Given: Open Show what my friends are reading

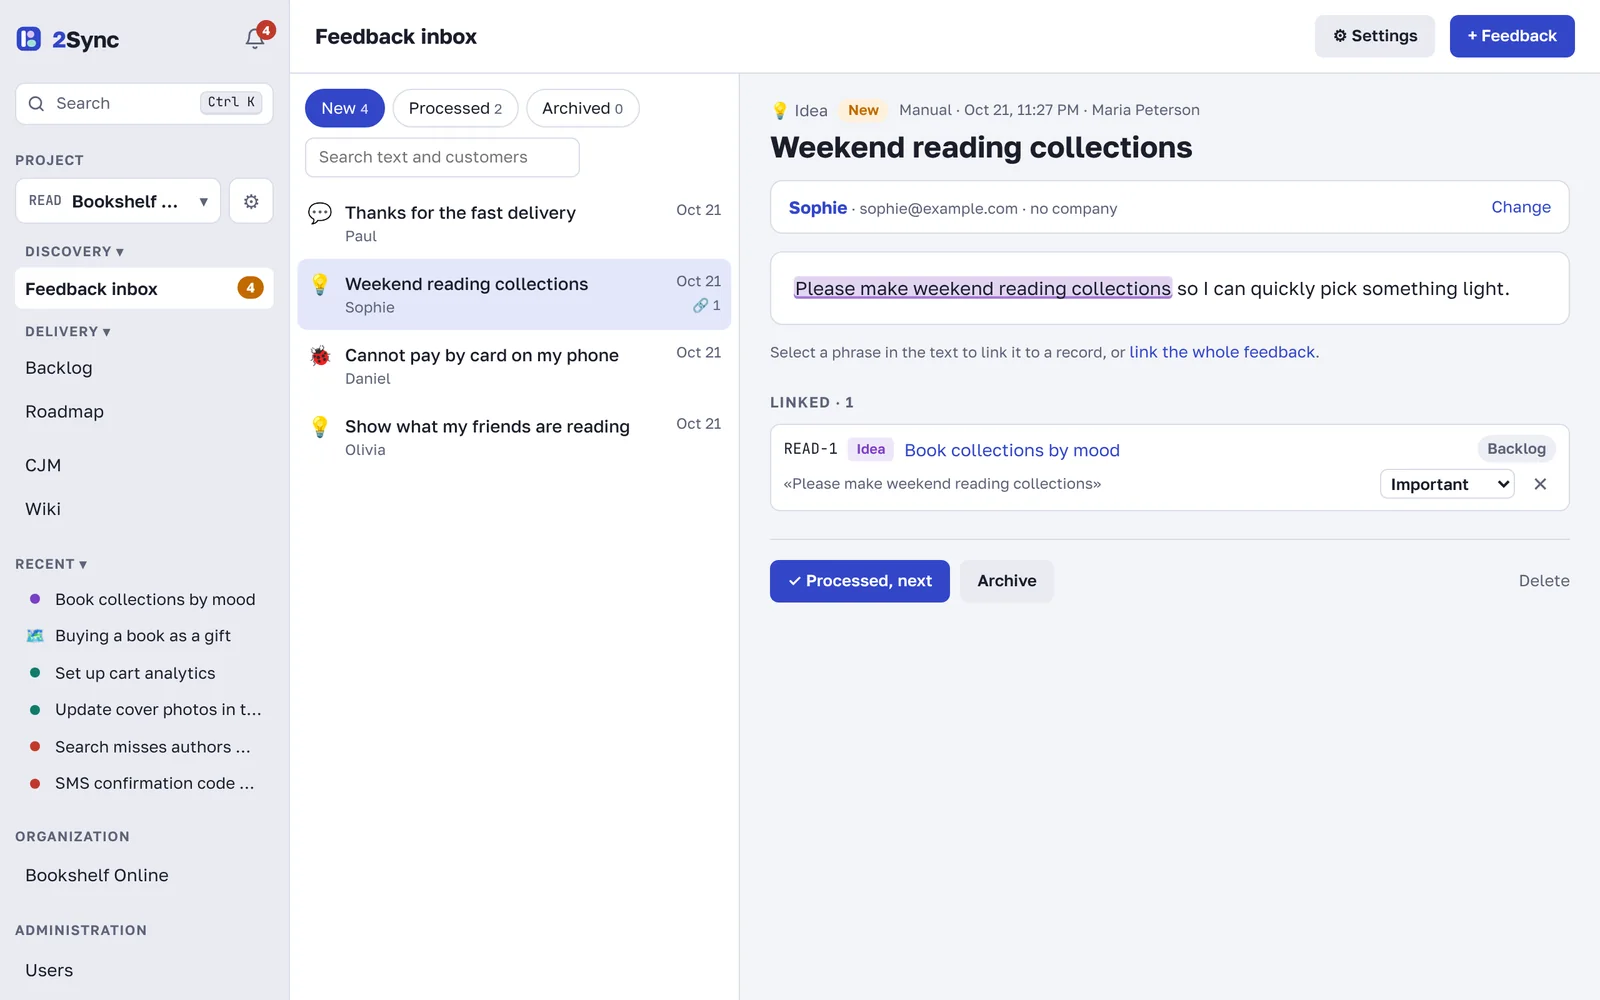Looking at the screenshot, I should (514, 437).
